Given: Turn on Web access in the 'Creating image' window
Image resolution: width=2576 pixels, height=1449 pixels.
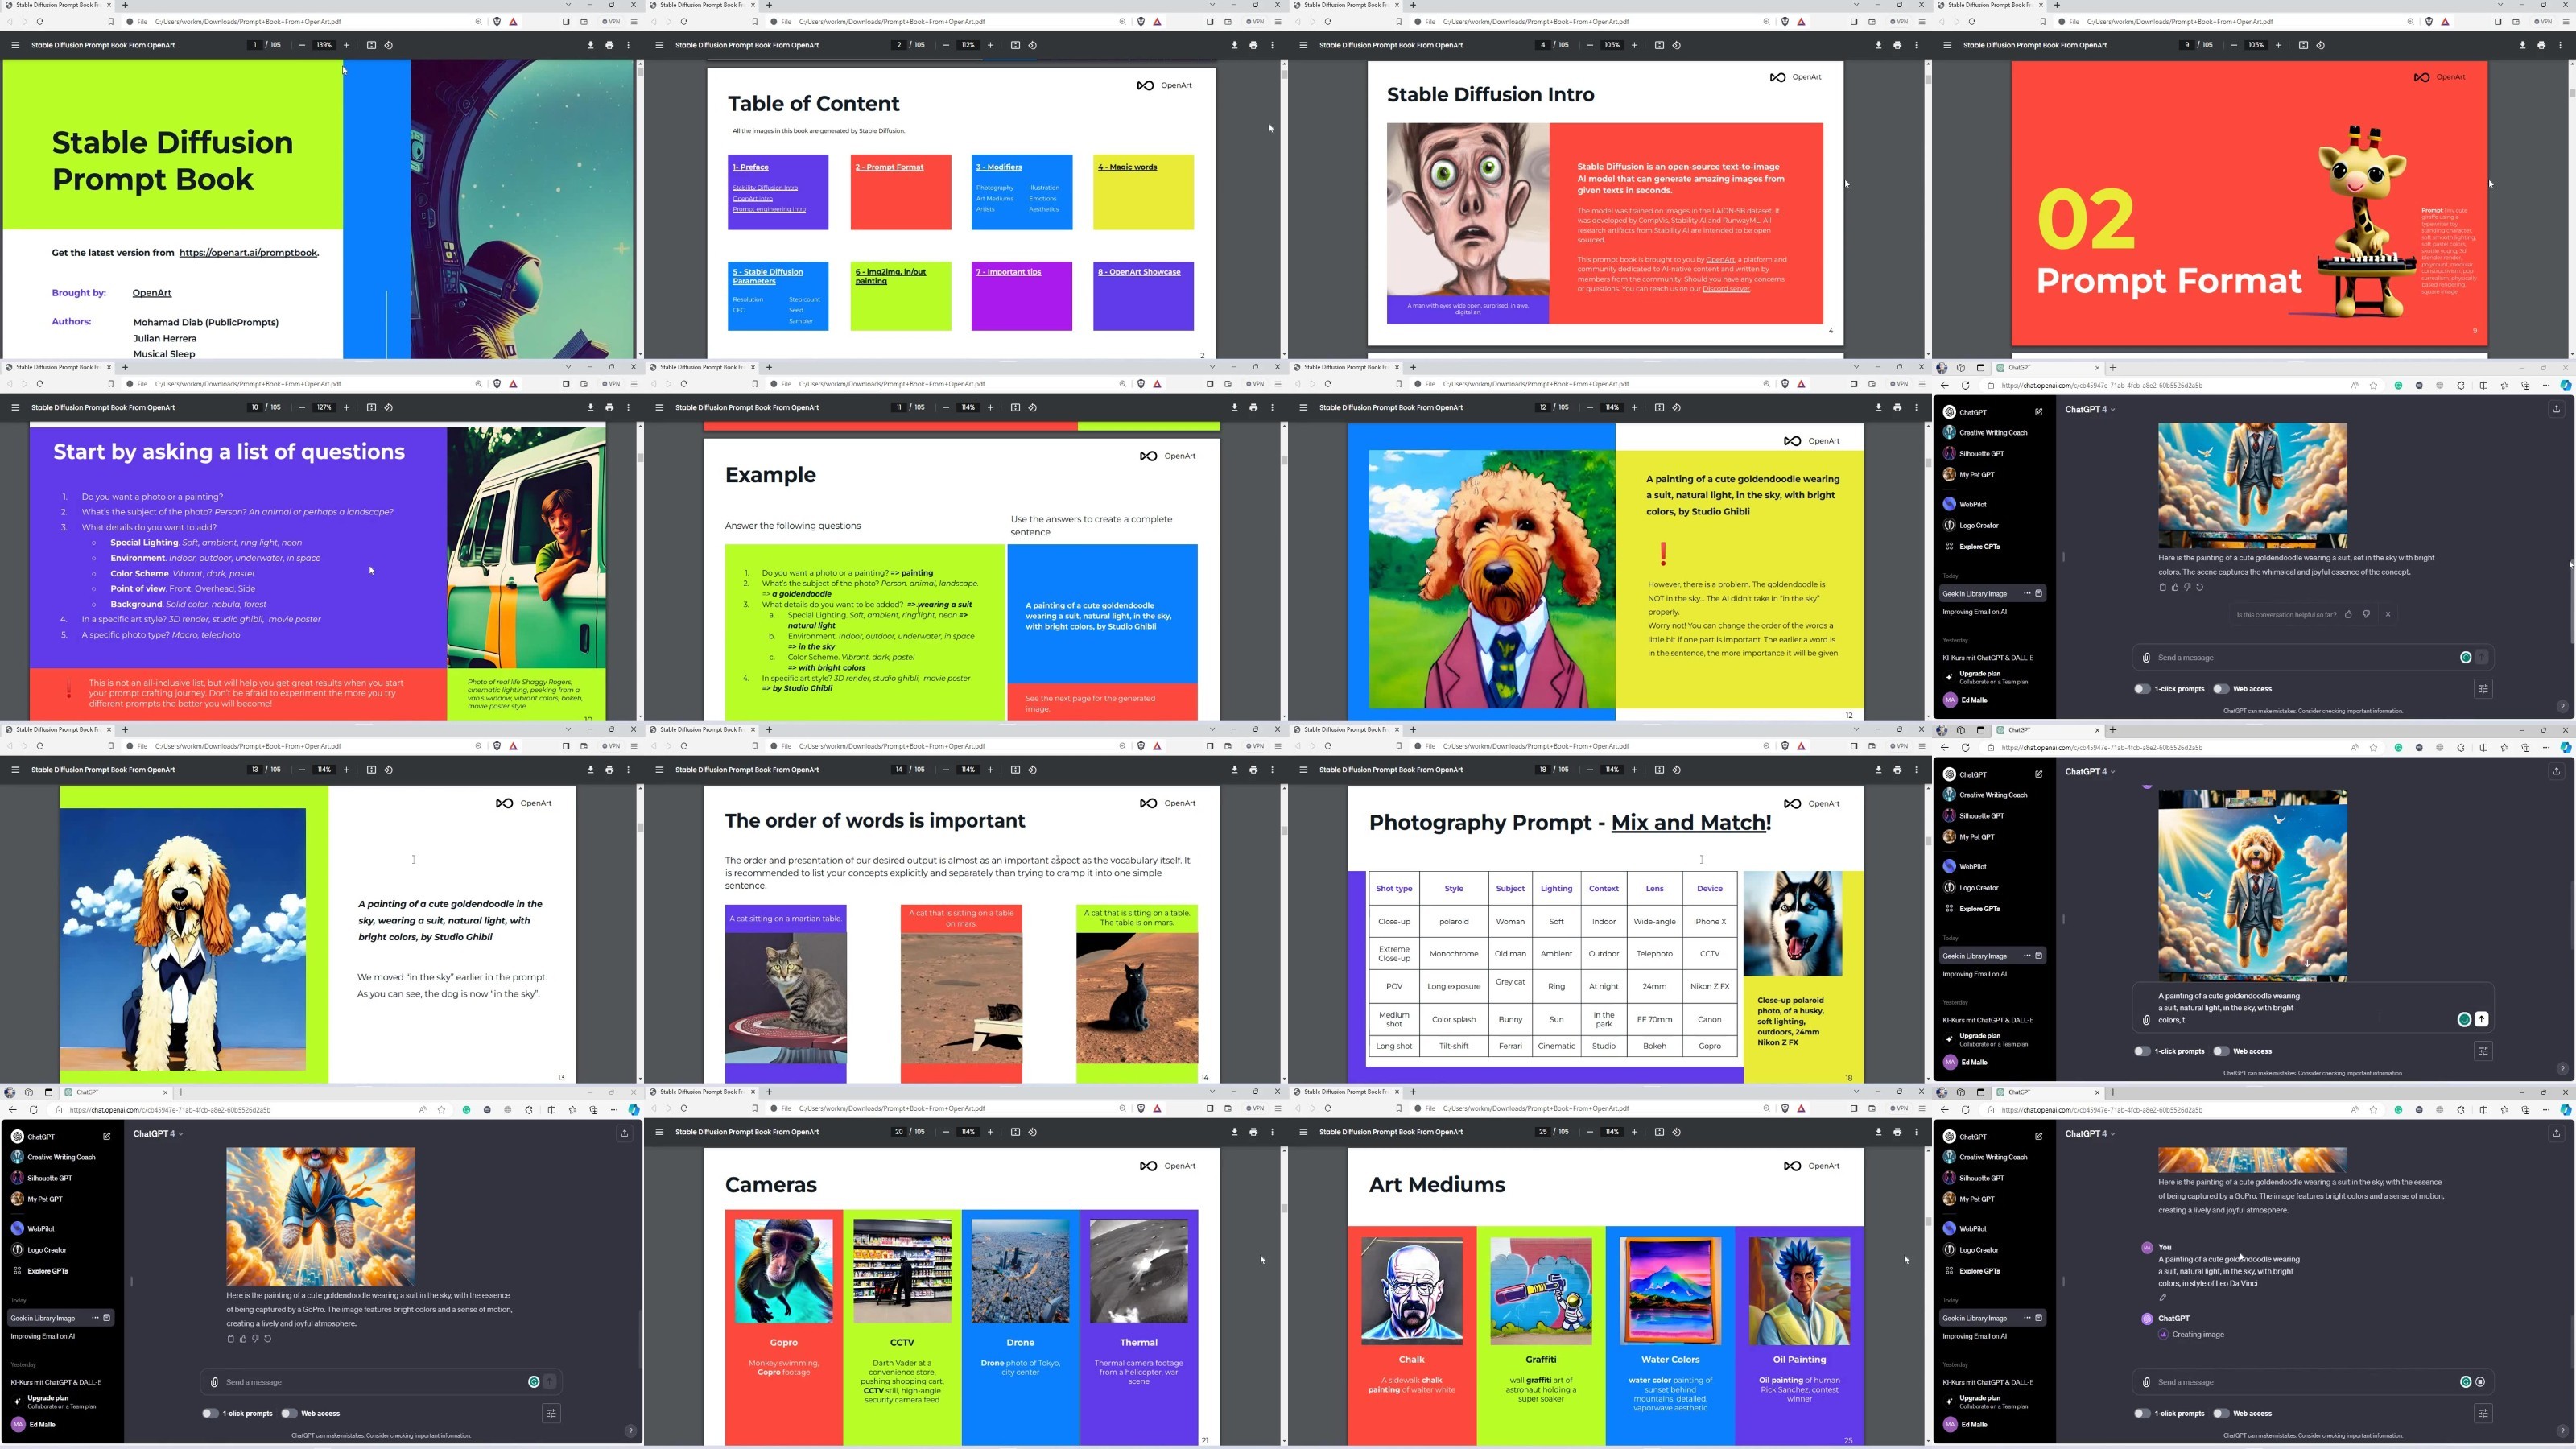Looking at the screenshot, I should coord(2220,1413).
